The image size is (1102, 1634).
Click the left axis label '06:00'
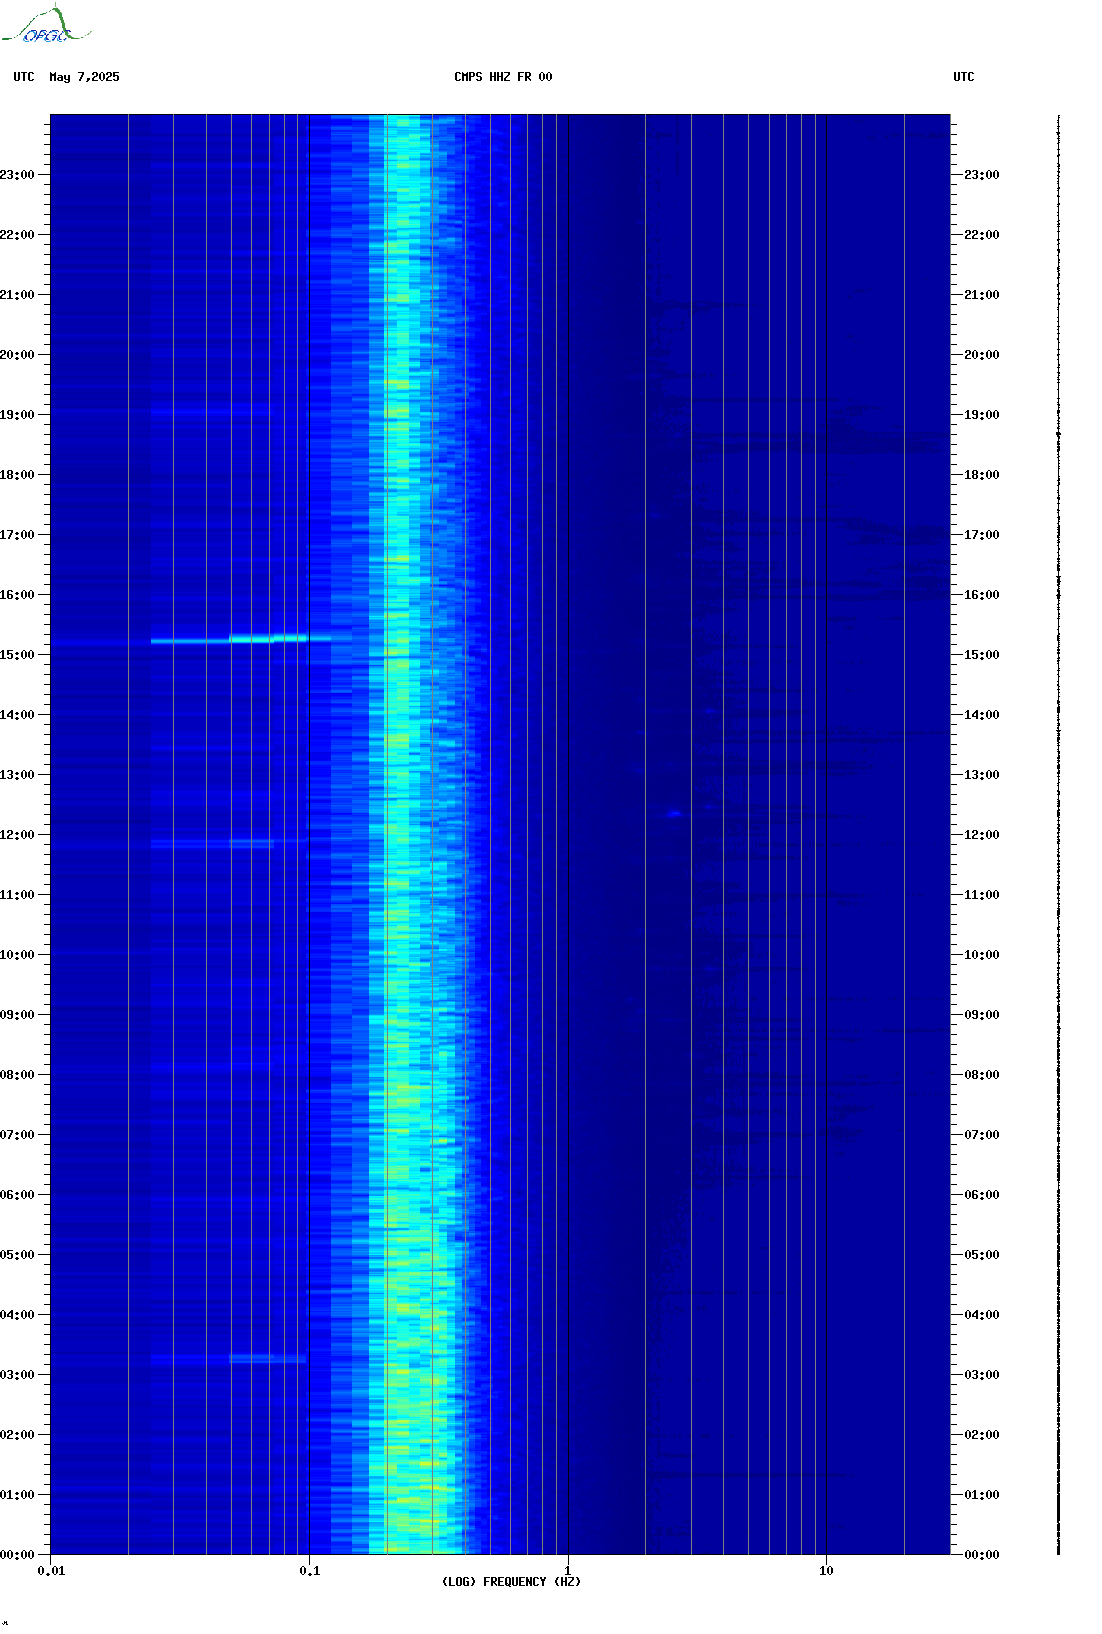pos(17,1195)
